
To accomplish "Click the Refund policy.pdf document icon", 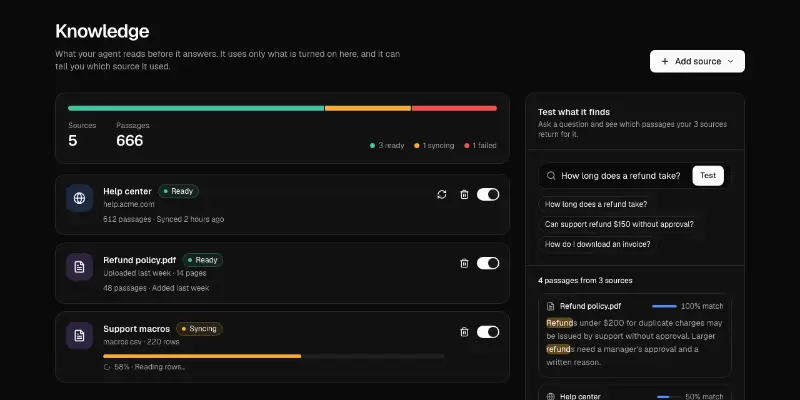I will click(x=80, y=267).
